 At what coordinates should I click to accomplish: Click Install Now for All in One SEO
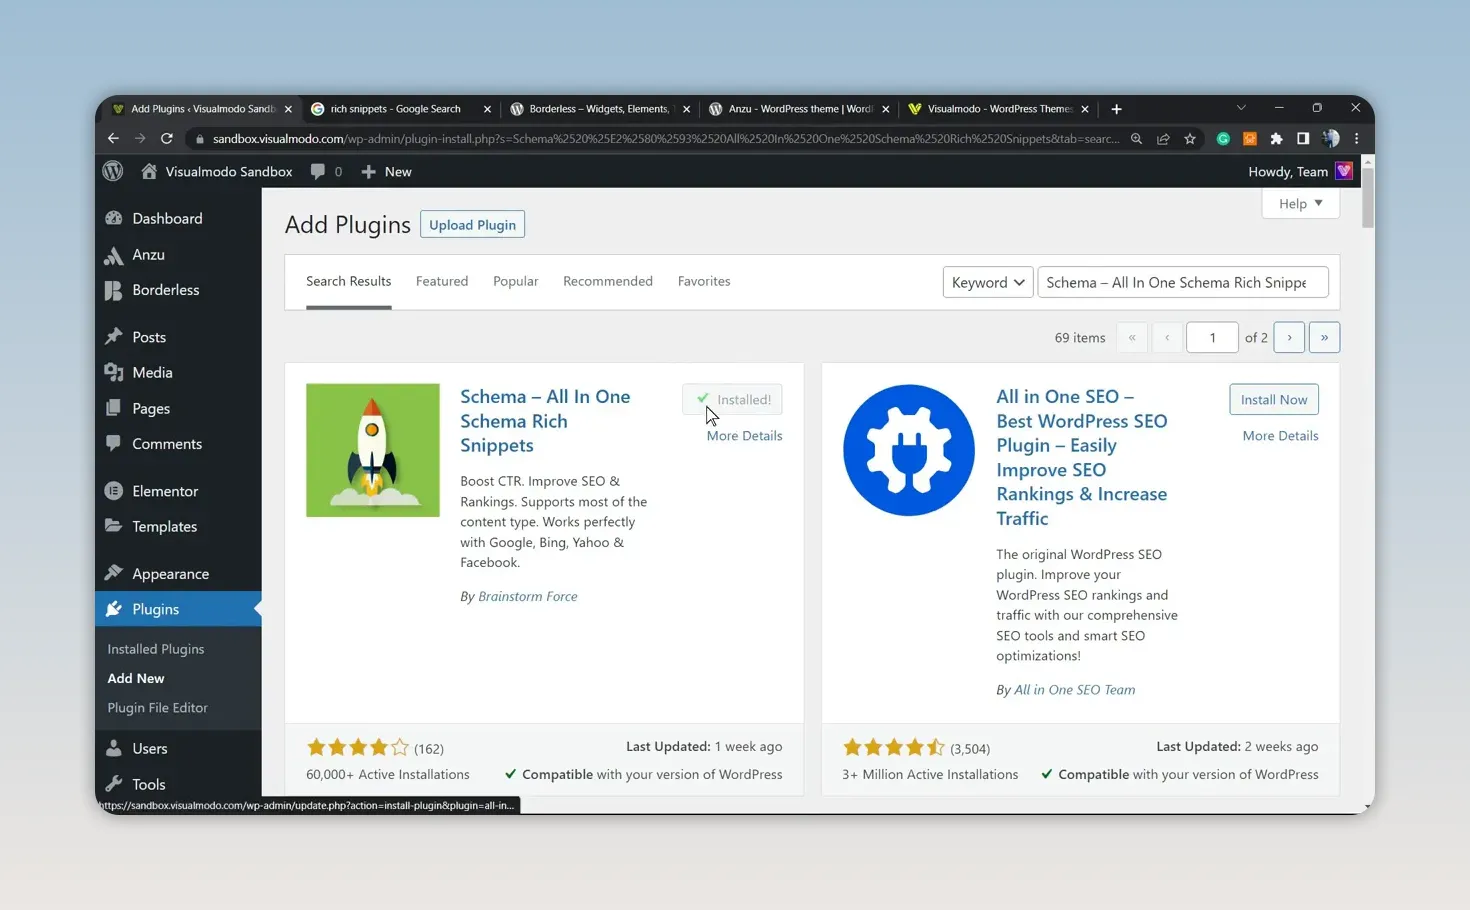coord(1274,399)
